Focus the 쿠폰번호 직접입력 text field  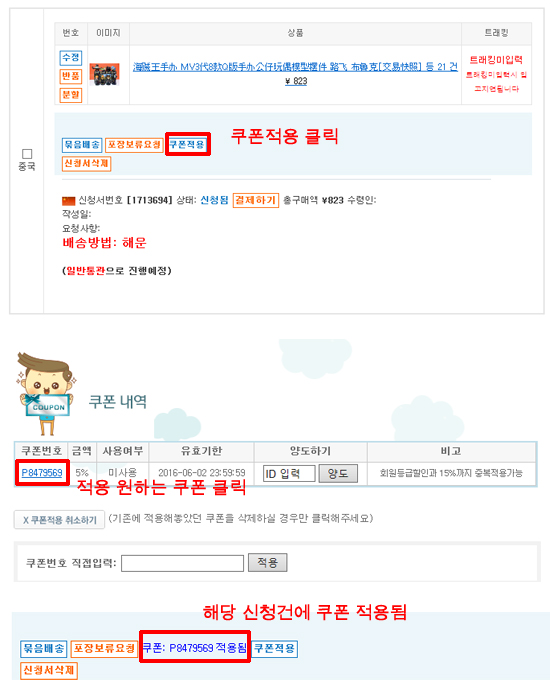[183, 563]
